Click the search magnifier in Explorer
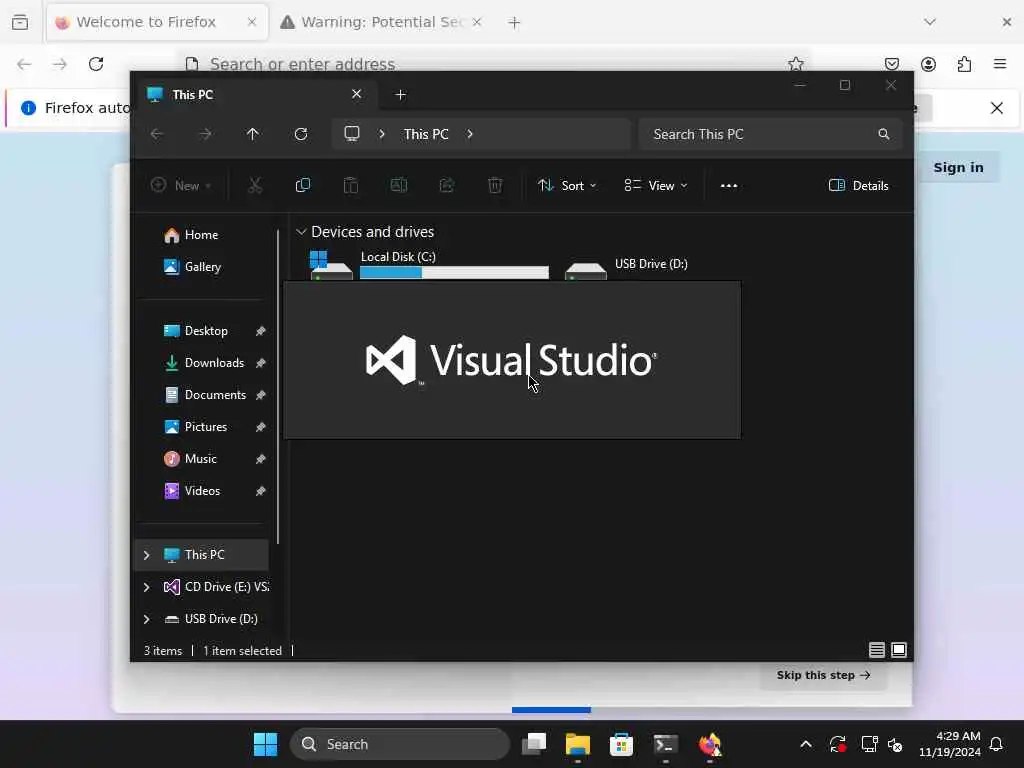The height and width of the screenshot is (768, 1024). pyautogui.click(x=884, y=134)
